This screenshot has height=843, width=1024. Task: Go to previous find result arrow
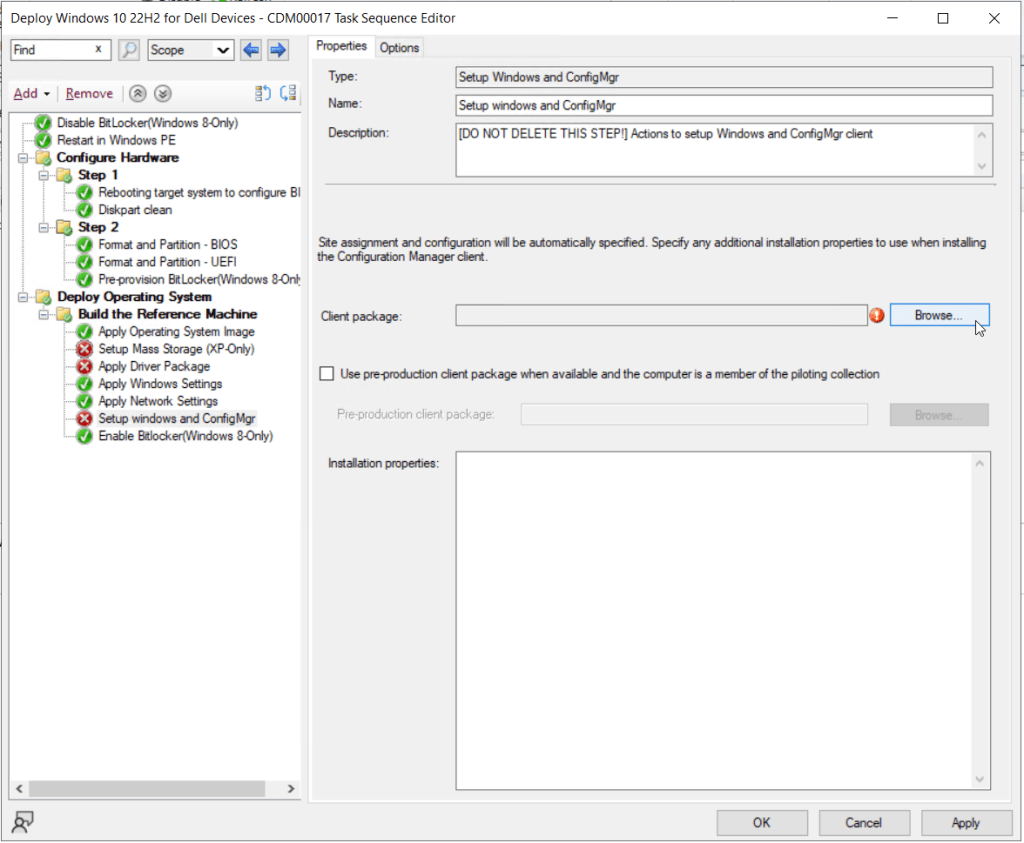pos(251,50)
